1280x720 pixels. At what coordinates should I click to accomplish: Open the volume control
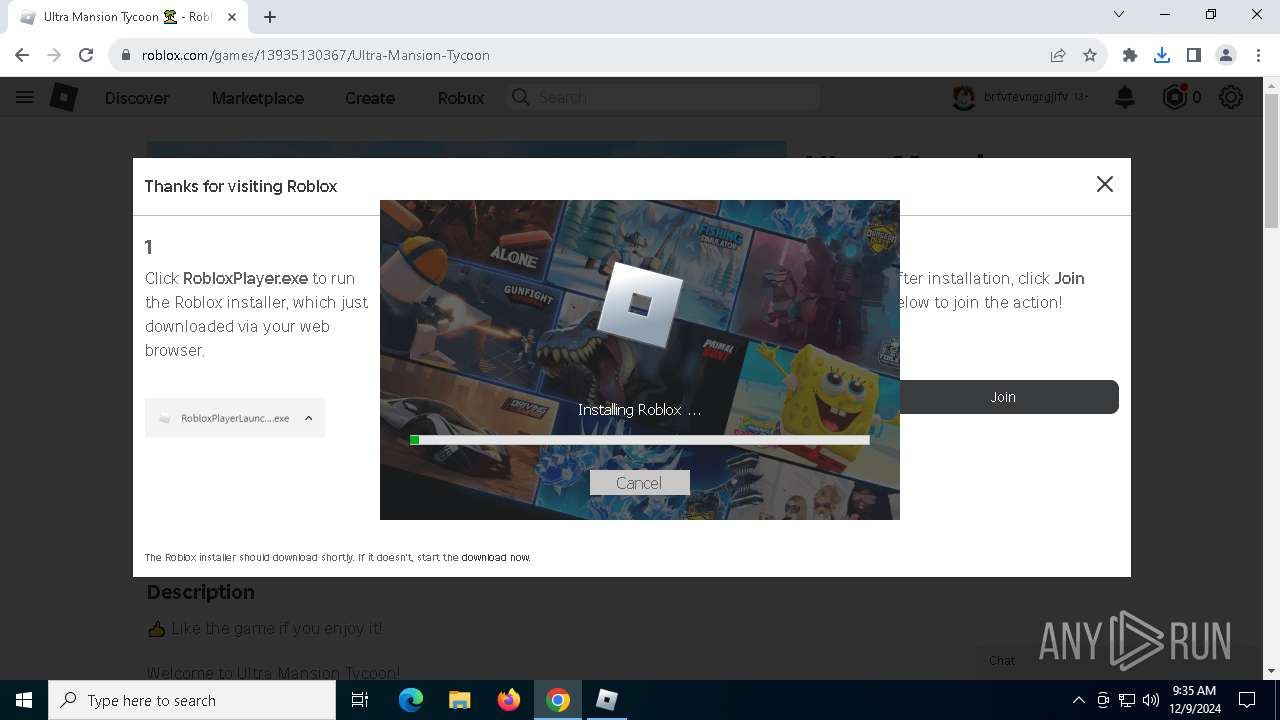point(1151,700)
